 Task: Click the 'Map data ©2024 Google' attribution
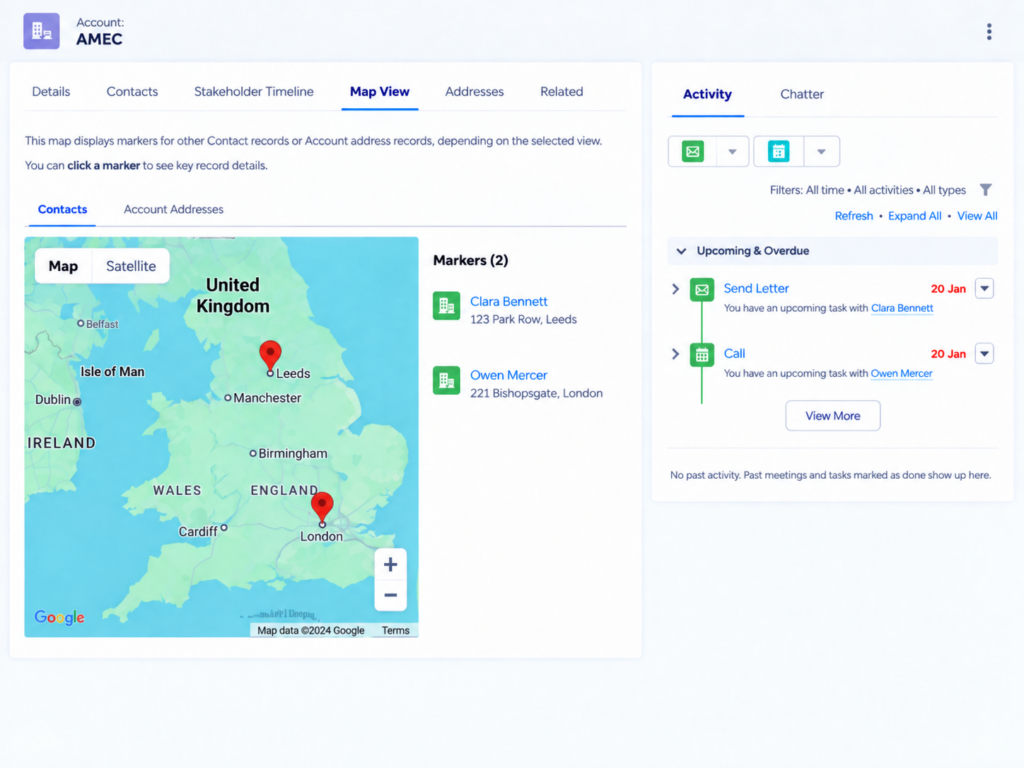tap(310, 630)
